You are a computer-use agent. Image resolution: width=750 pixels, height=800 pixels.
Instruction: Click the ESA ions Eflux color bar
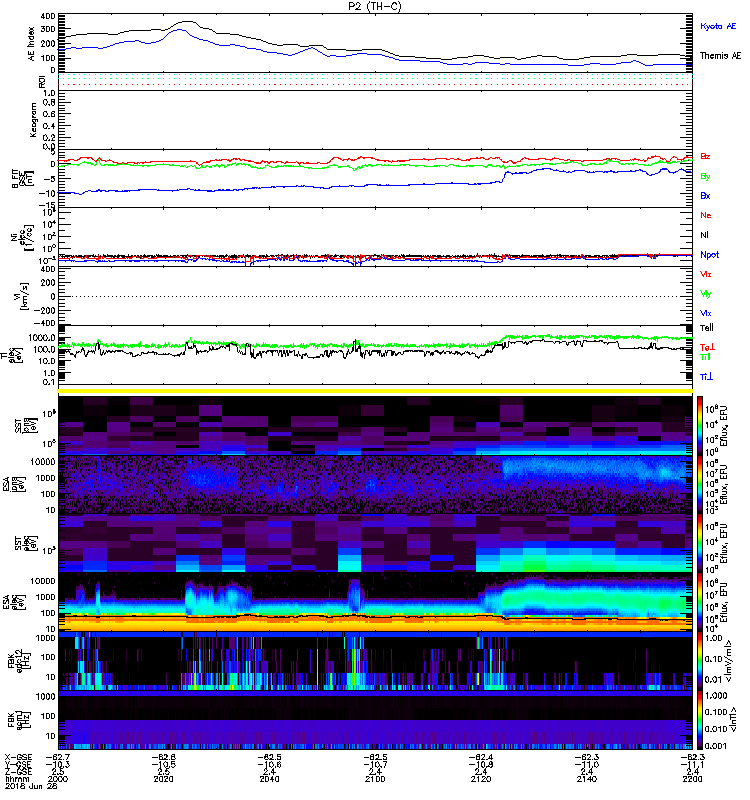(700, 484)
